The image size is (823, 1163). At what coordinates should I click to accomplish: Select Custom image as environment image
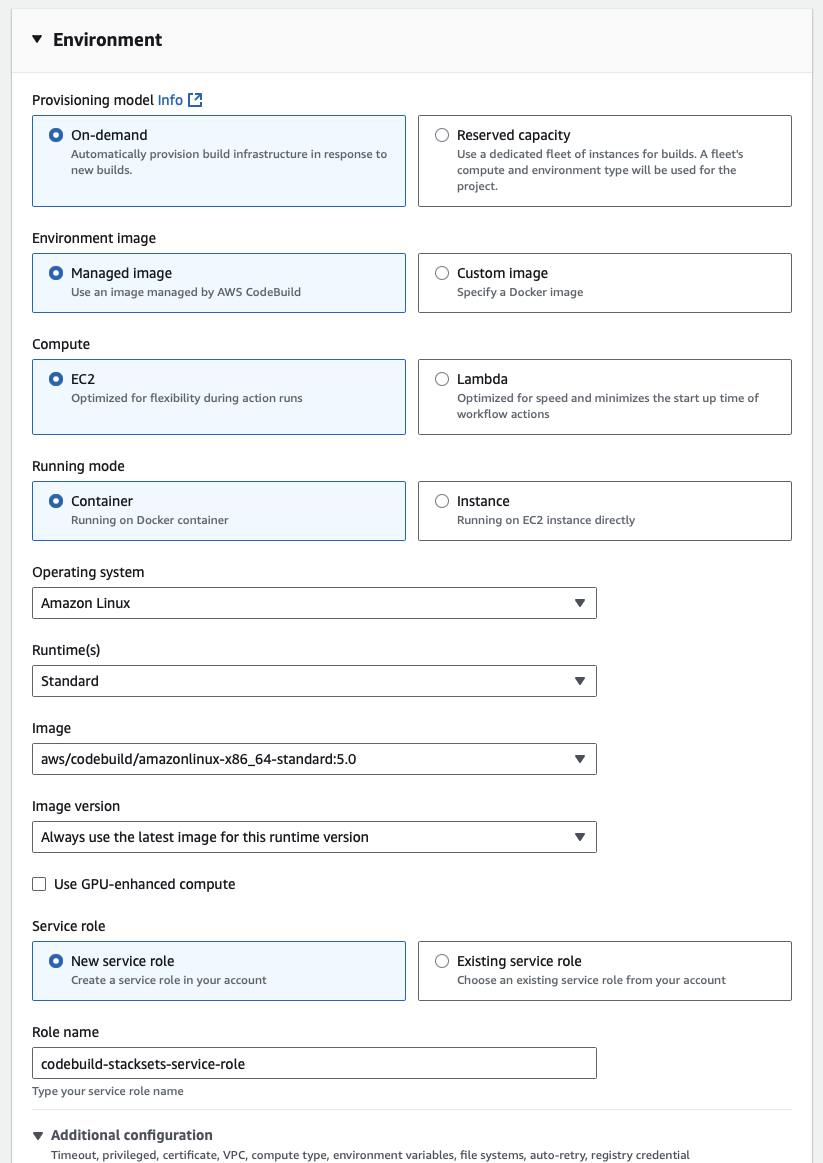pyautogui.click(x=442, y=273)
